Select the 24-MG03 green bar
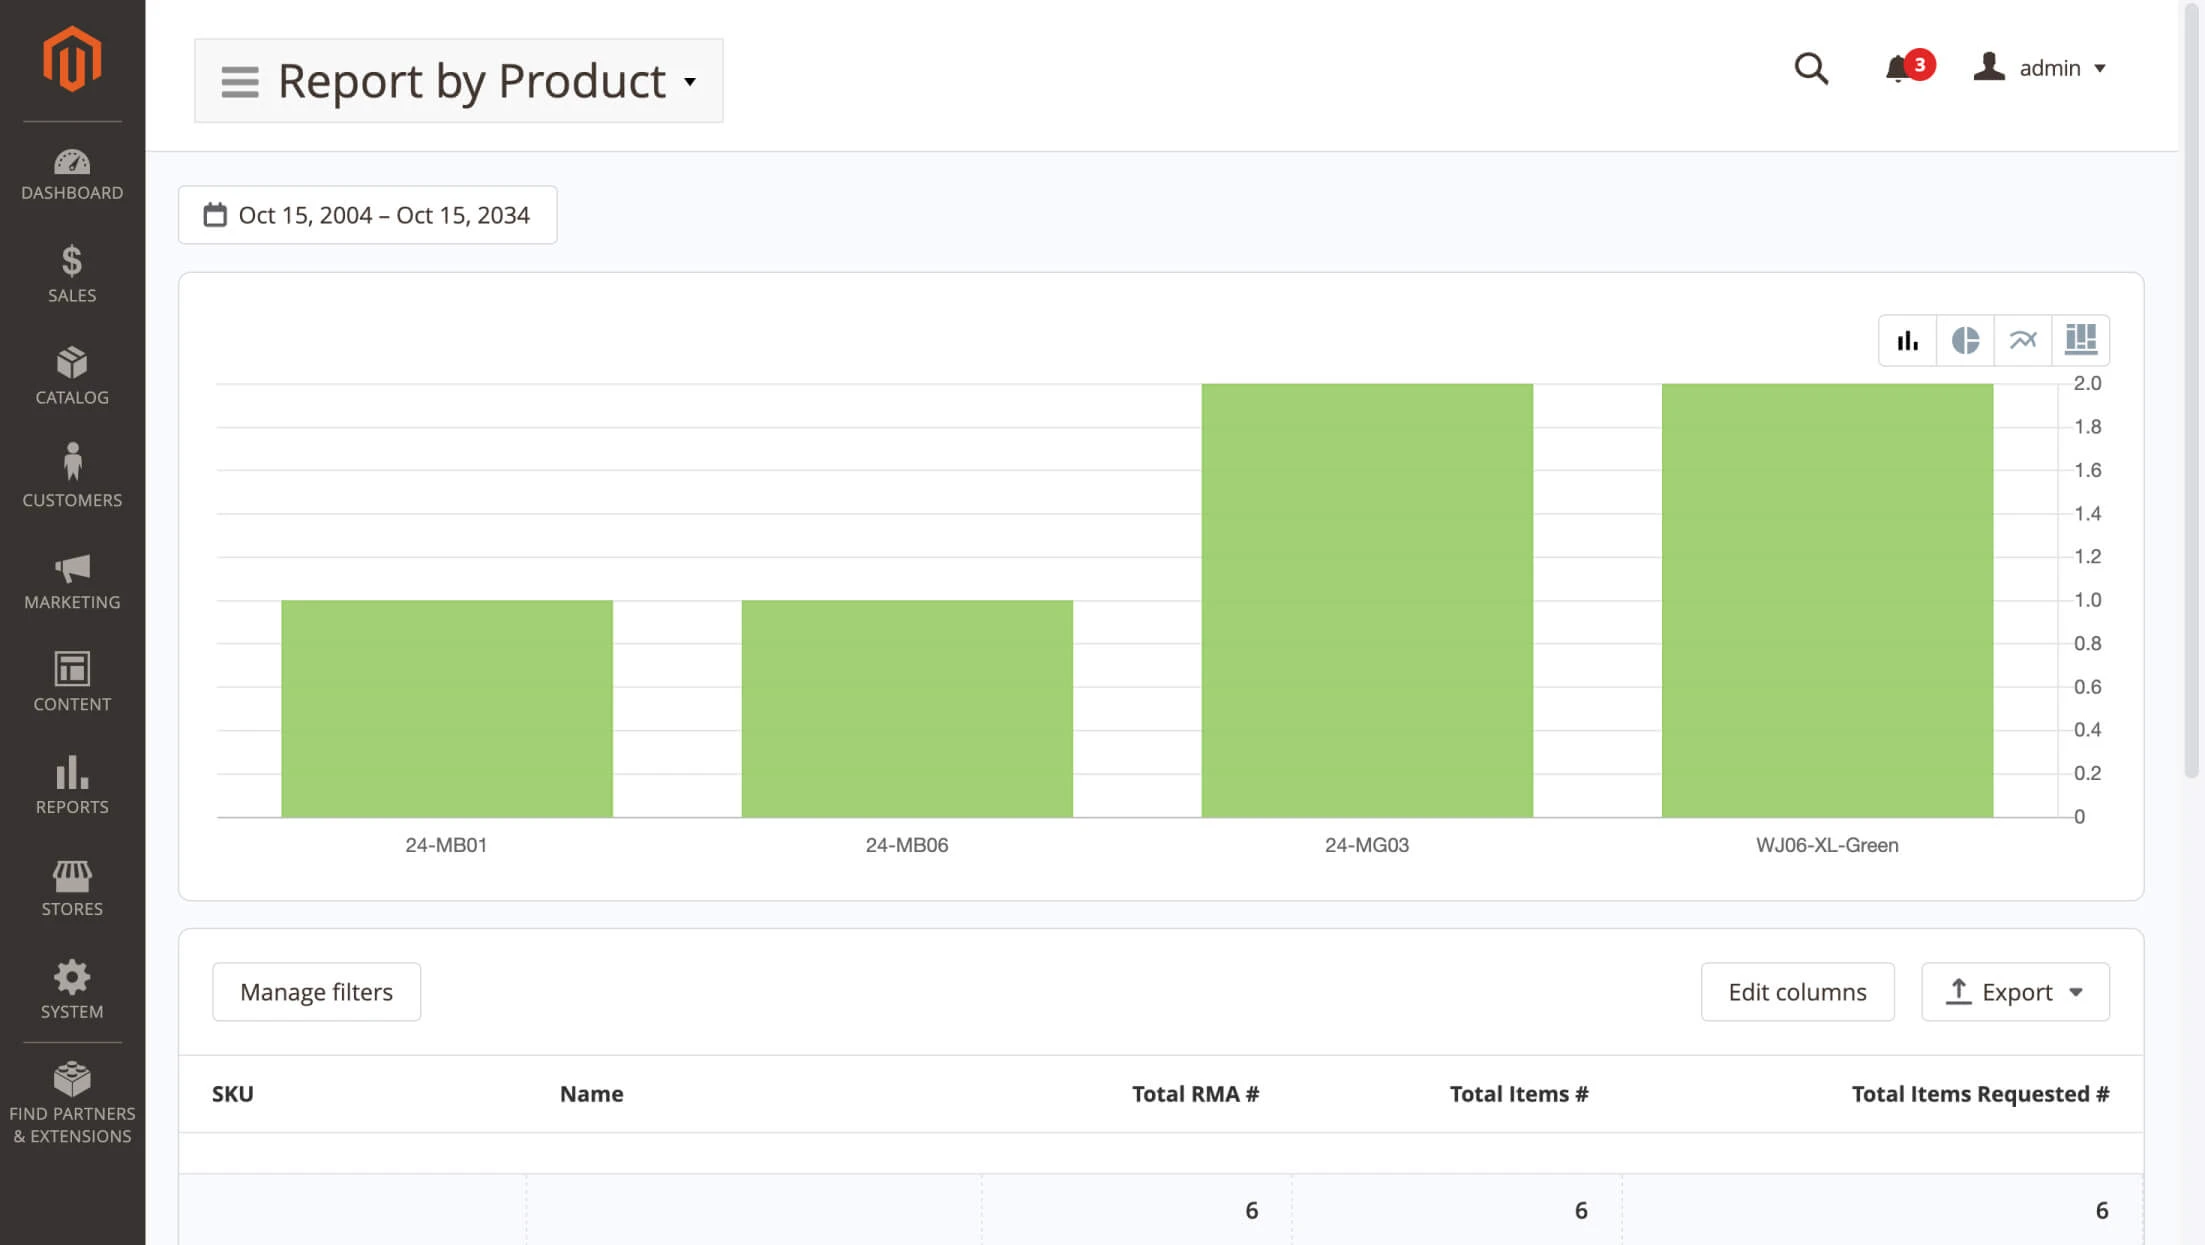2205x1245 pixels. coord(1366,600)
